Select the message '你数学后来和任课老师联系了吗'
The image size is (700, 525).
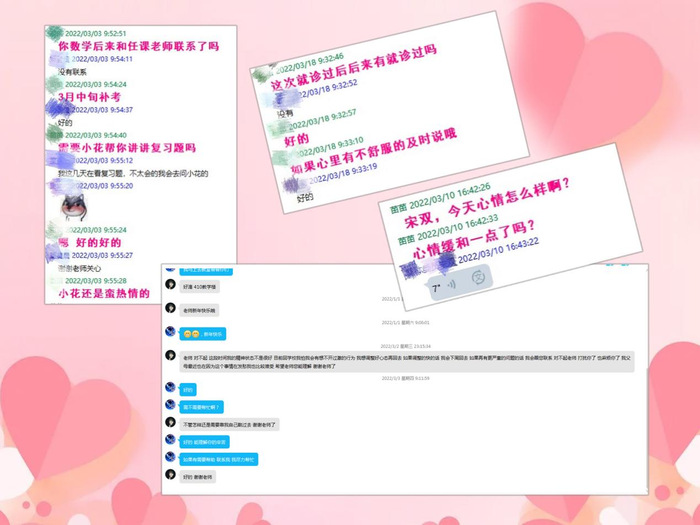coord(138,46)
